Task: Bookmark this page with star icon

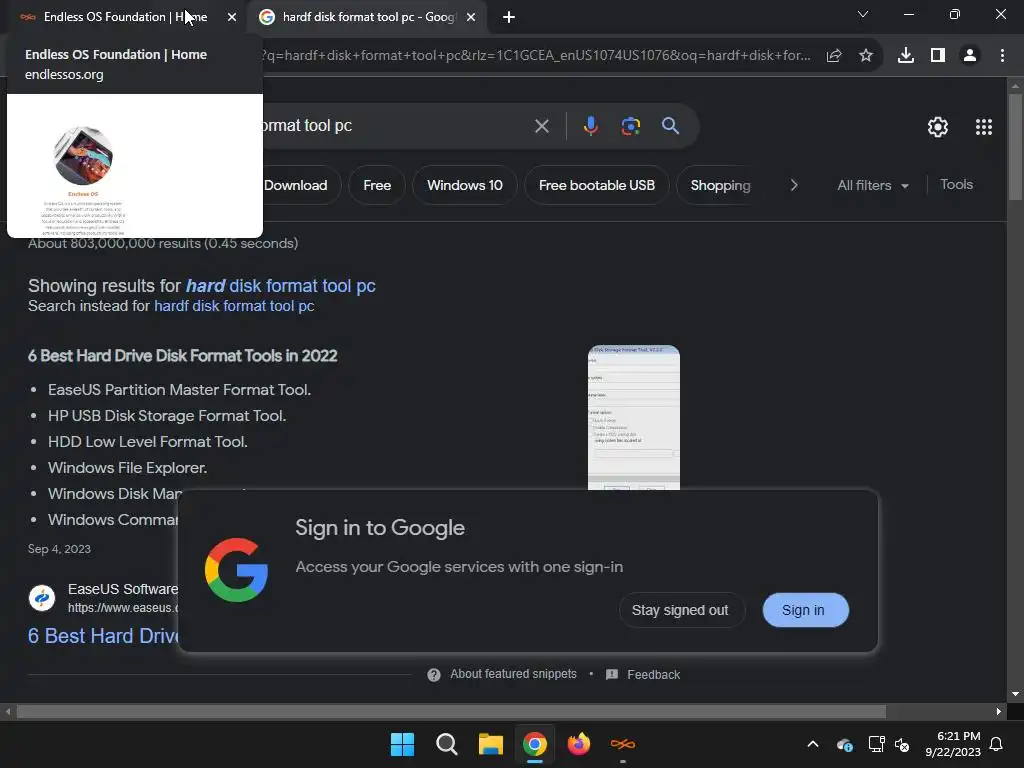Action: tap(866, 56)
